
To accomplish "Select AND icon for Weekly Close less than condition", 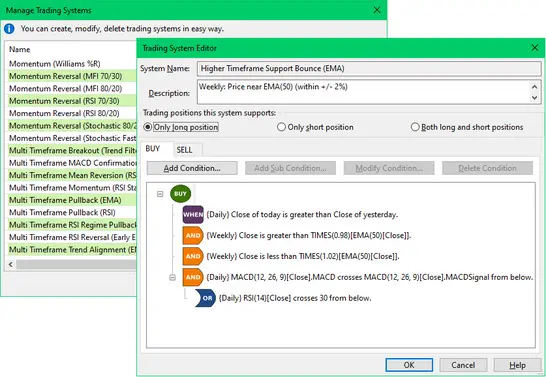I will click(x=193, y=256).
